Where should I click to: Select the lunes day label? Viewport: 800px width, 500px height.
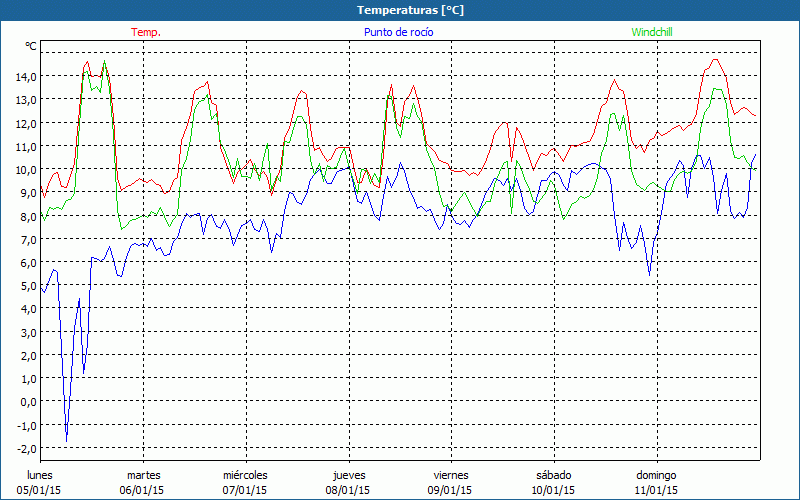coord(40,475)
